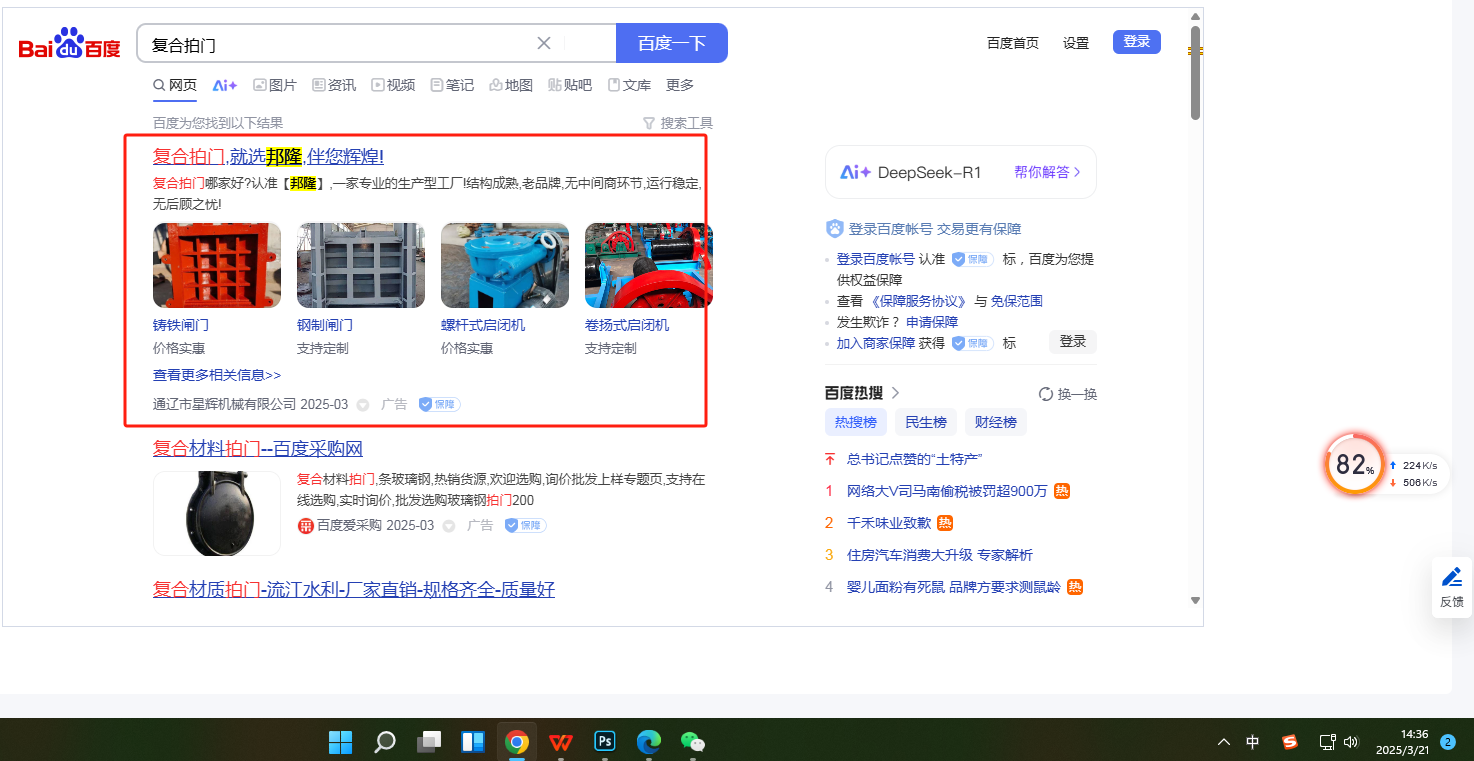Click the DeepSeek-R1 AI icon
Screen dimensions: 1474x761
[855, 172]
